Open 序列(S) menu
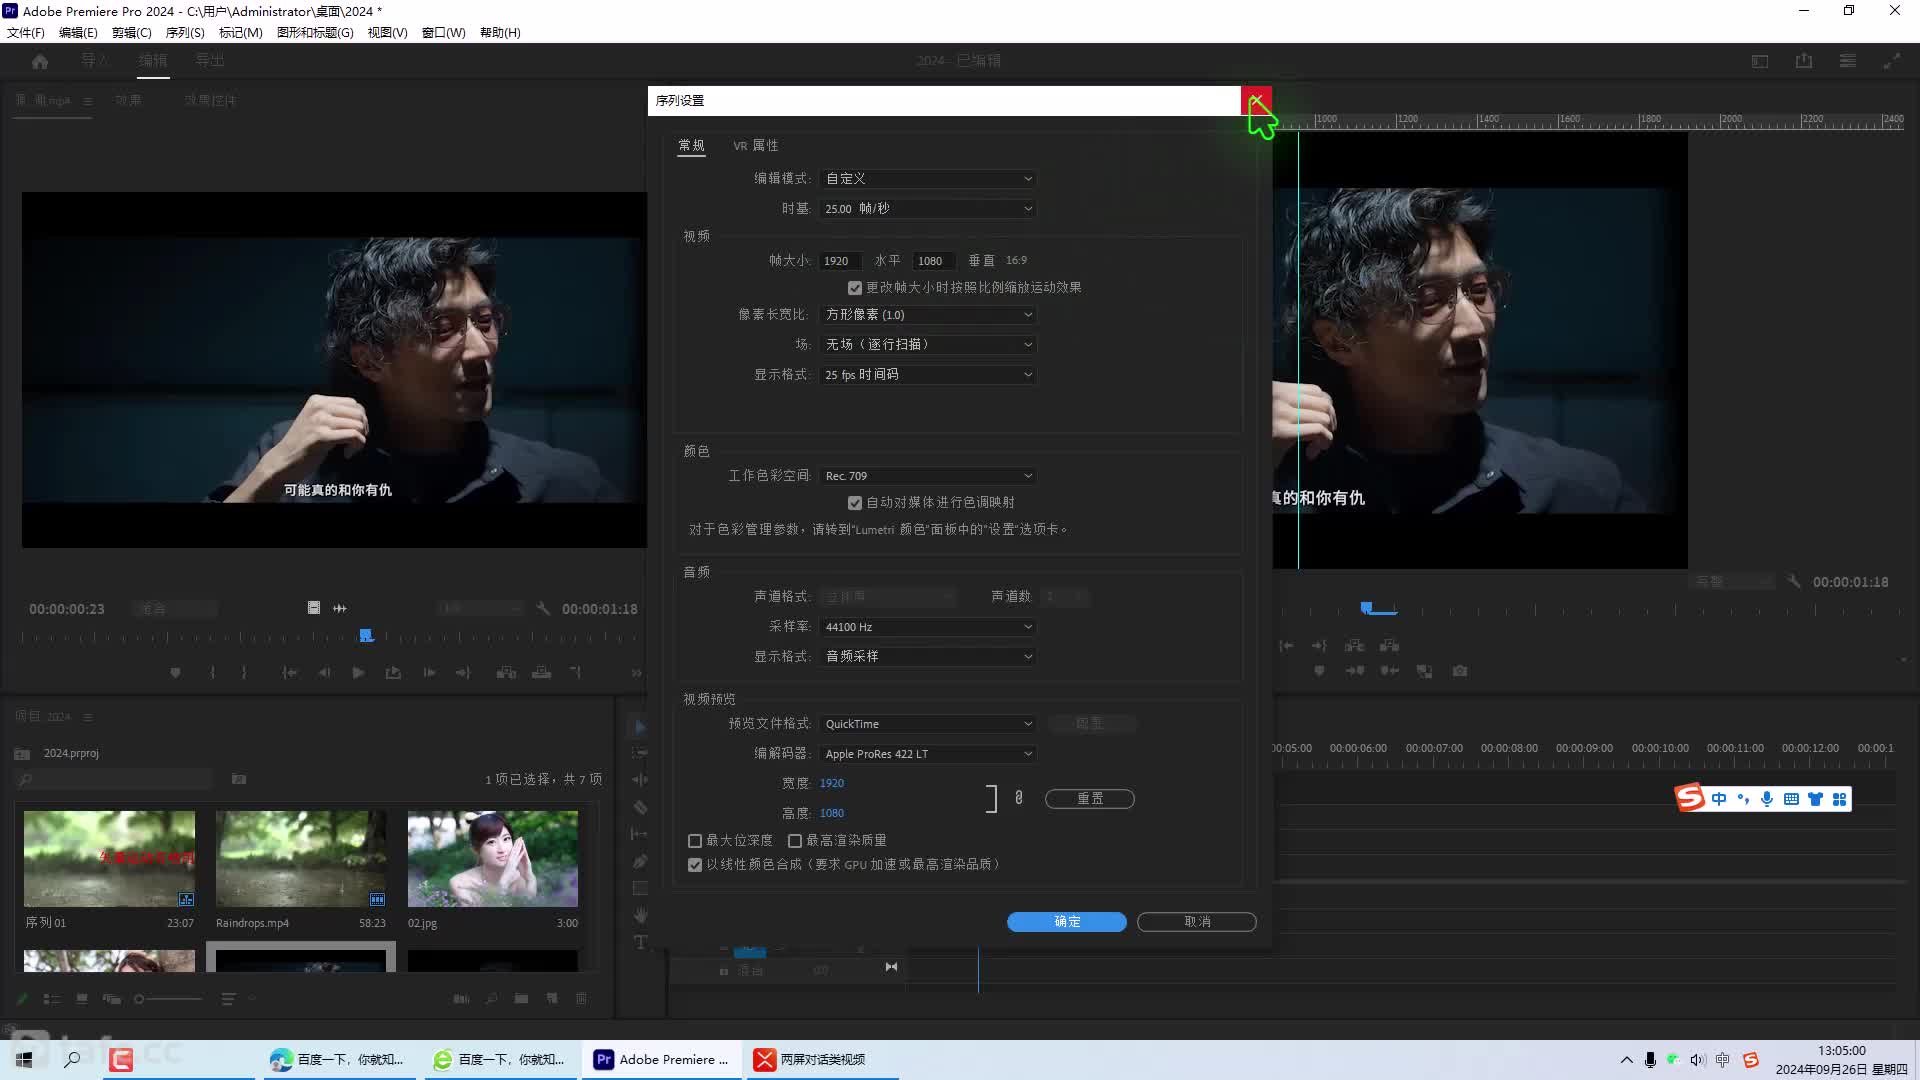 tap(185, 32)
